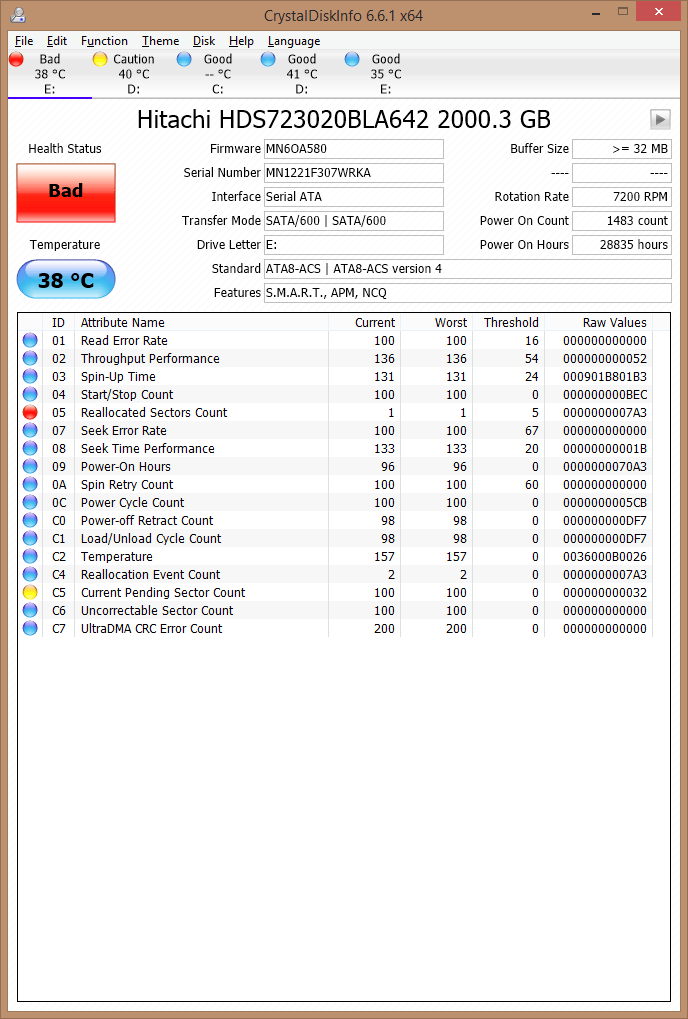Click the red status icon for Reallocated Sectors Count
This screenshot has height=1019, width=688.
(x=30, y=412)
